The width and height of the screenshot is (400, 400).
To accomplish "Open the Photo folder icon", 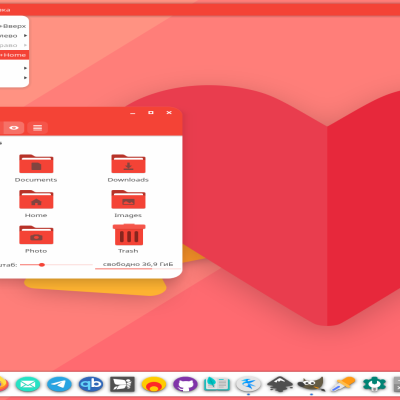I will [x=36, y=235].
